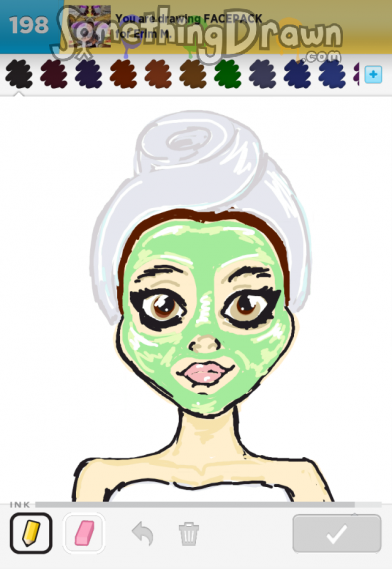Undo last stroke with arrow icon
This screenshot has width=392, height=569.
pos(142,533)
